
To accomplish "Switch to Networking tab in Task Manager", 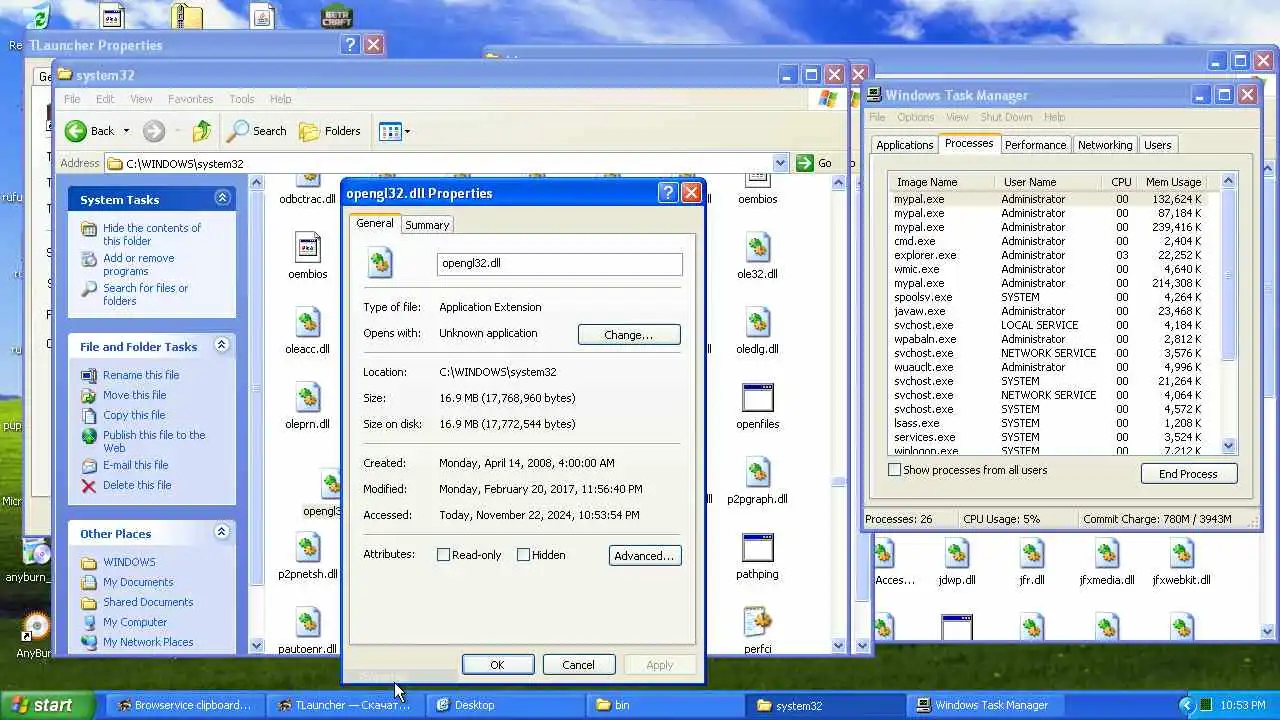I will click(1105, 145).
